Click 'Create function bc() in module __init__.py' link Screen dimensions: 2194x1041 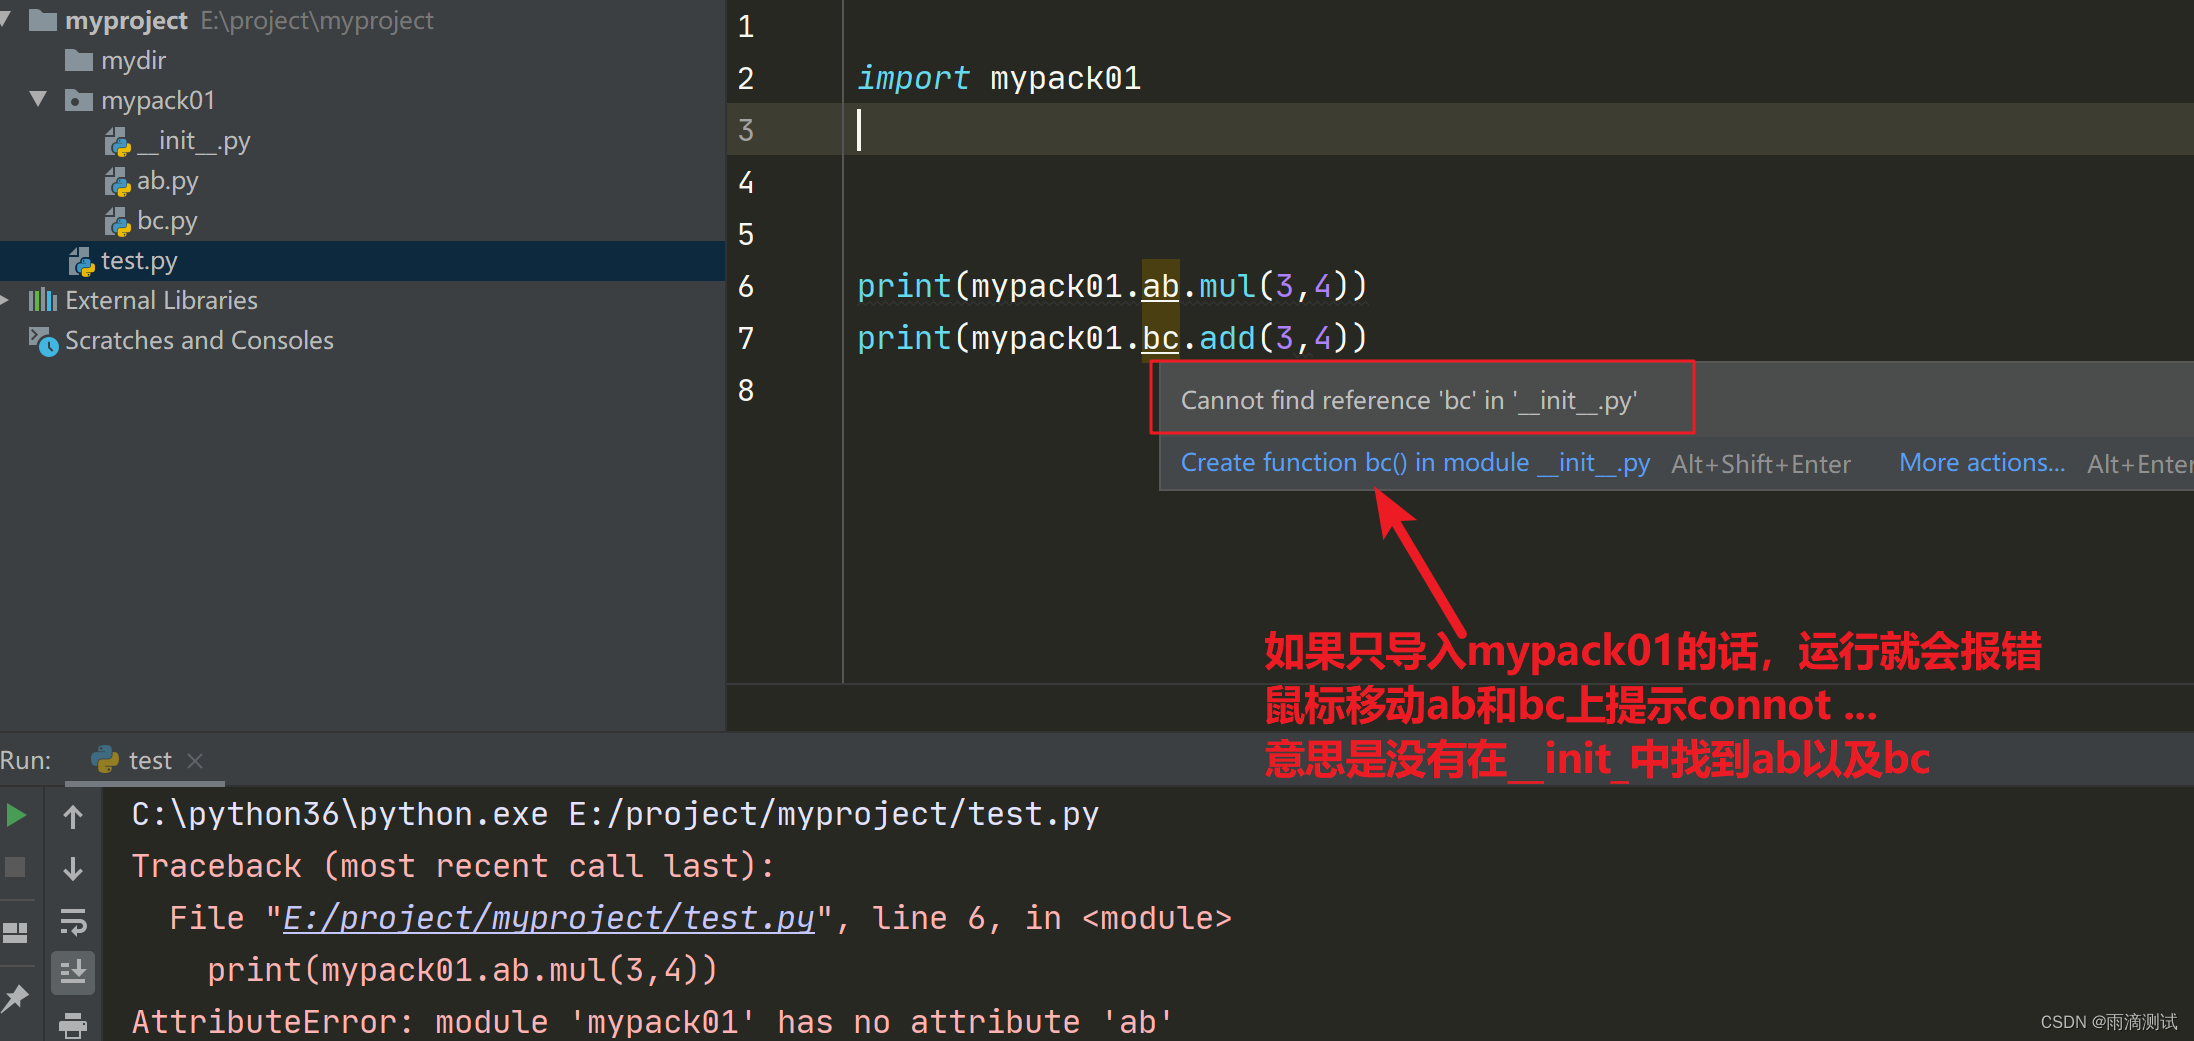click(x=1415, y=463)
